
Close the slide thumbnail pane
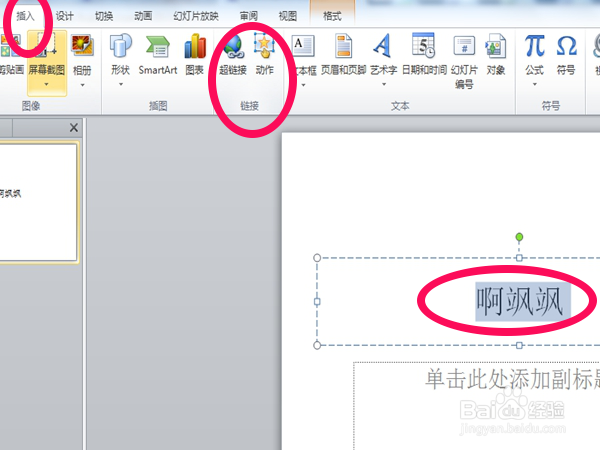(74, 127)
